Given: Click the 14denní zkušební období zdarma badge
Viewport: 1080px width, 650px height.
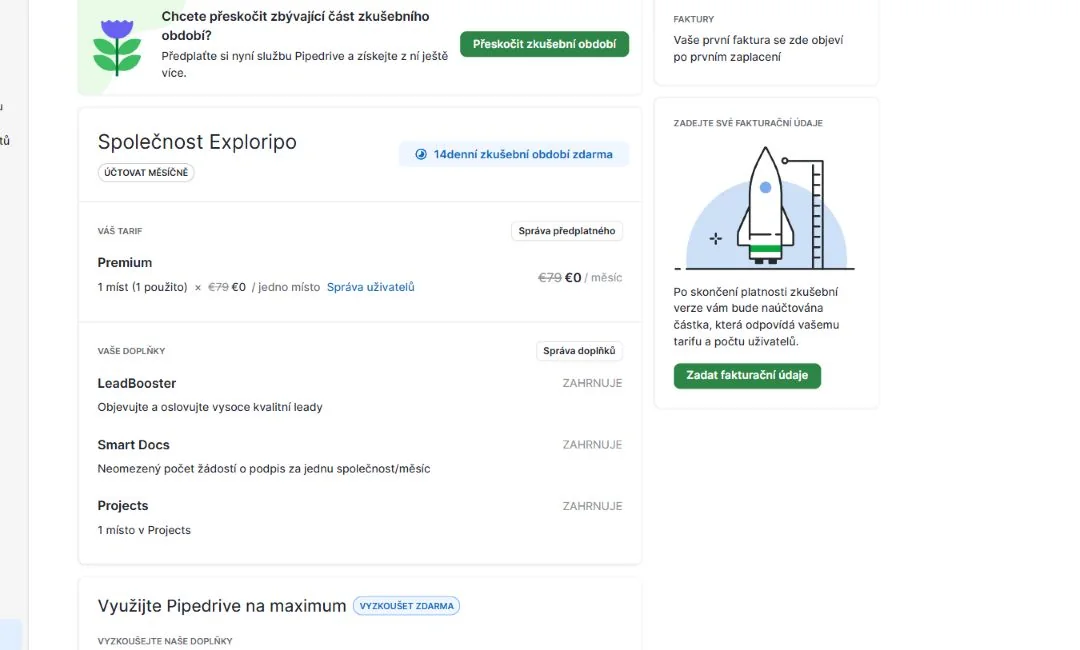Looking at the screenshot, I should tap(514, 154).
